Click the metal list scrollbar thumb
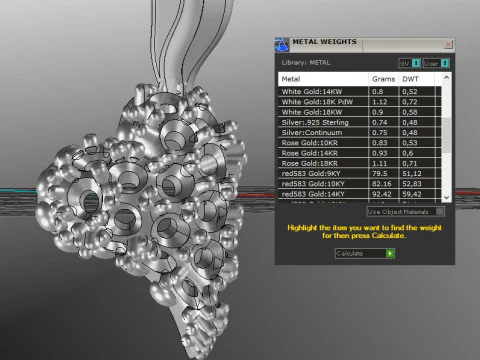The image size is (480, 360). (x=447, y=135)
